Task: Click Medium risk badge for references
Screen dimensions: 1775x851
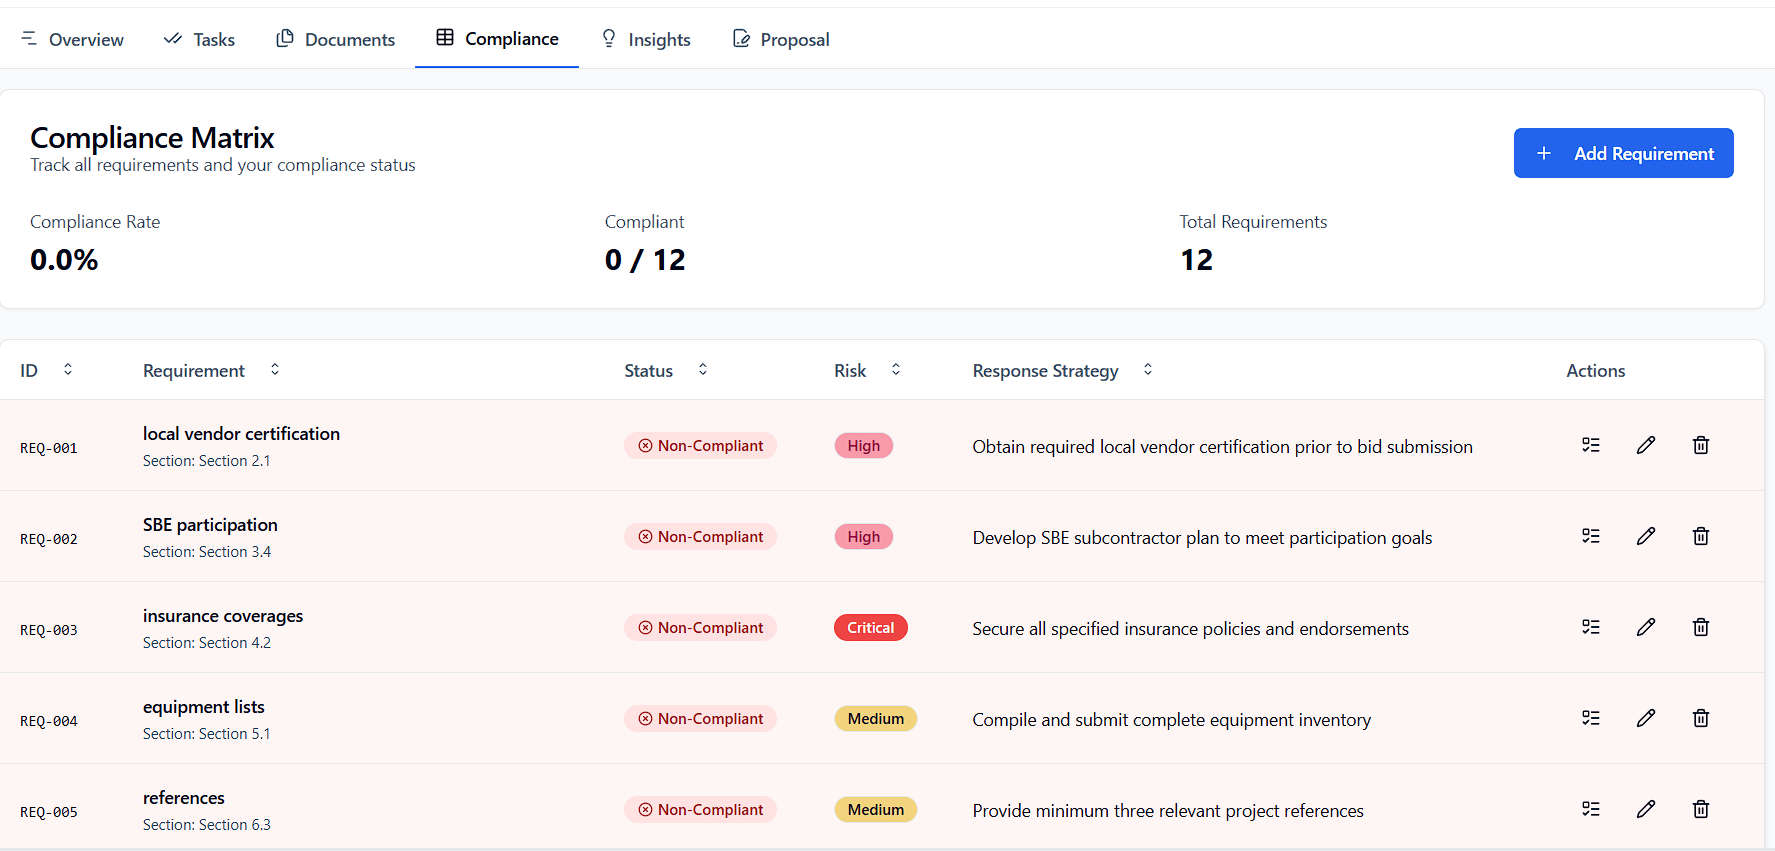Action: [x=876, y=810]
